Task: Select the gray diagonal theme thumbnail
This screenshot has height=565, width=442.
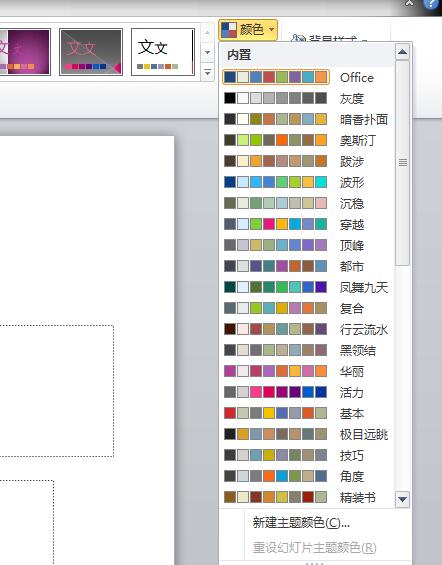Action: click(91, 52)
